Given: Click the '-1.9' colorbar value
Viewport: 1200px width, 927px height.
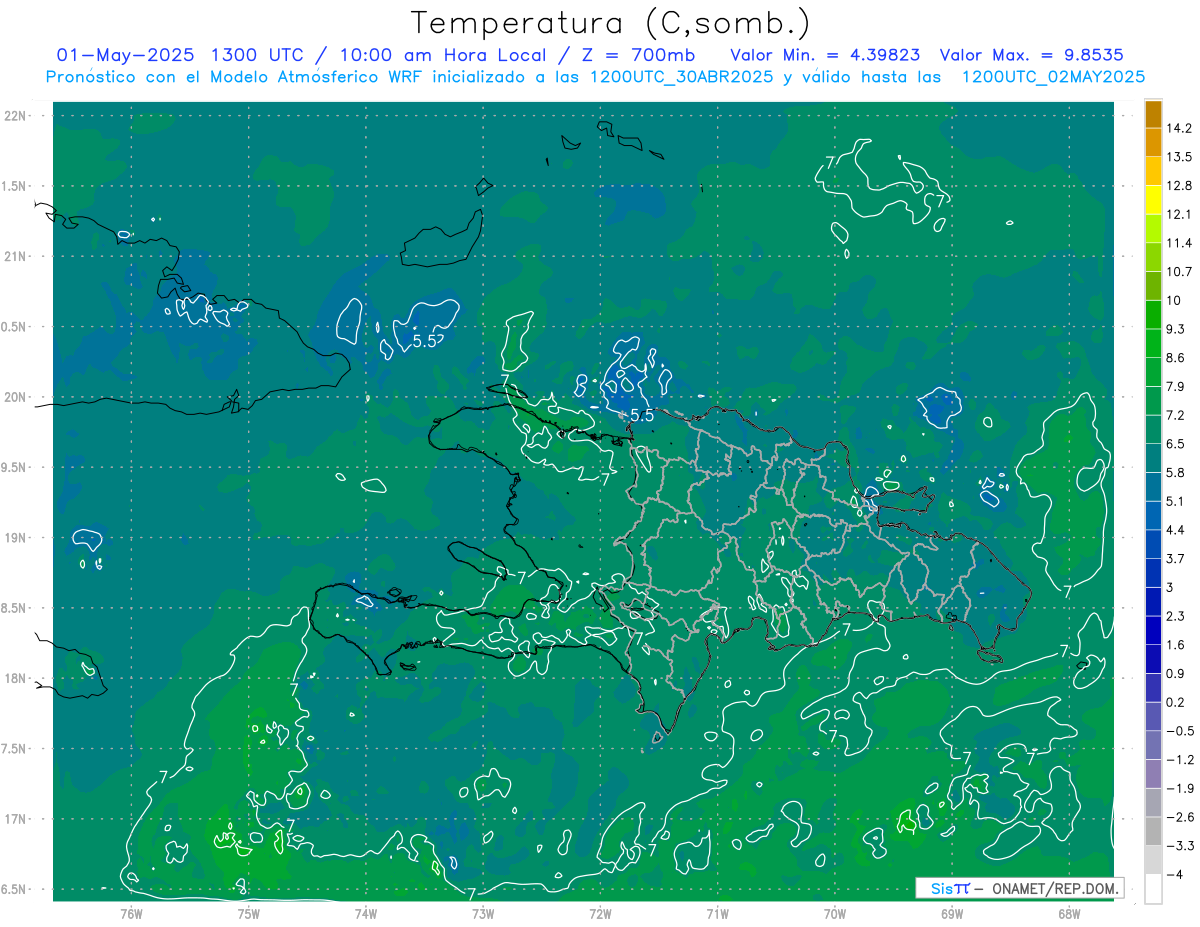Looking at the screenshot, I should [x=1180, y=788].
